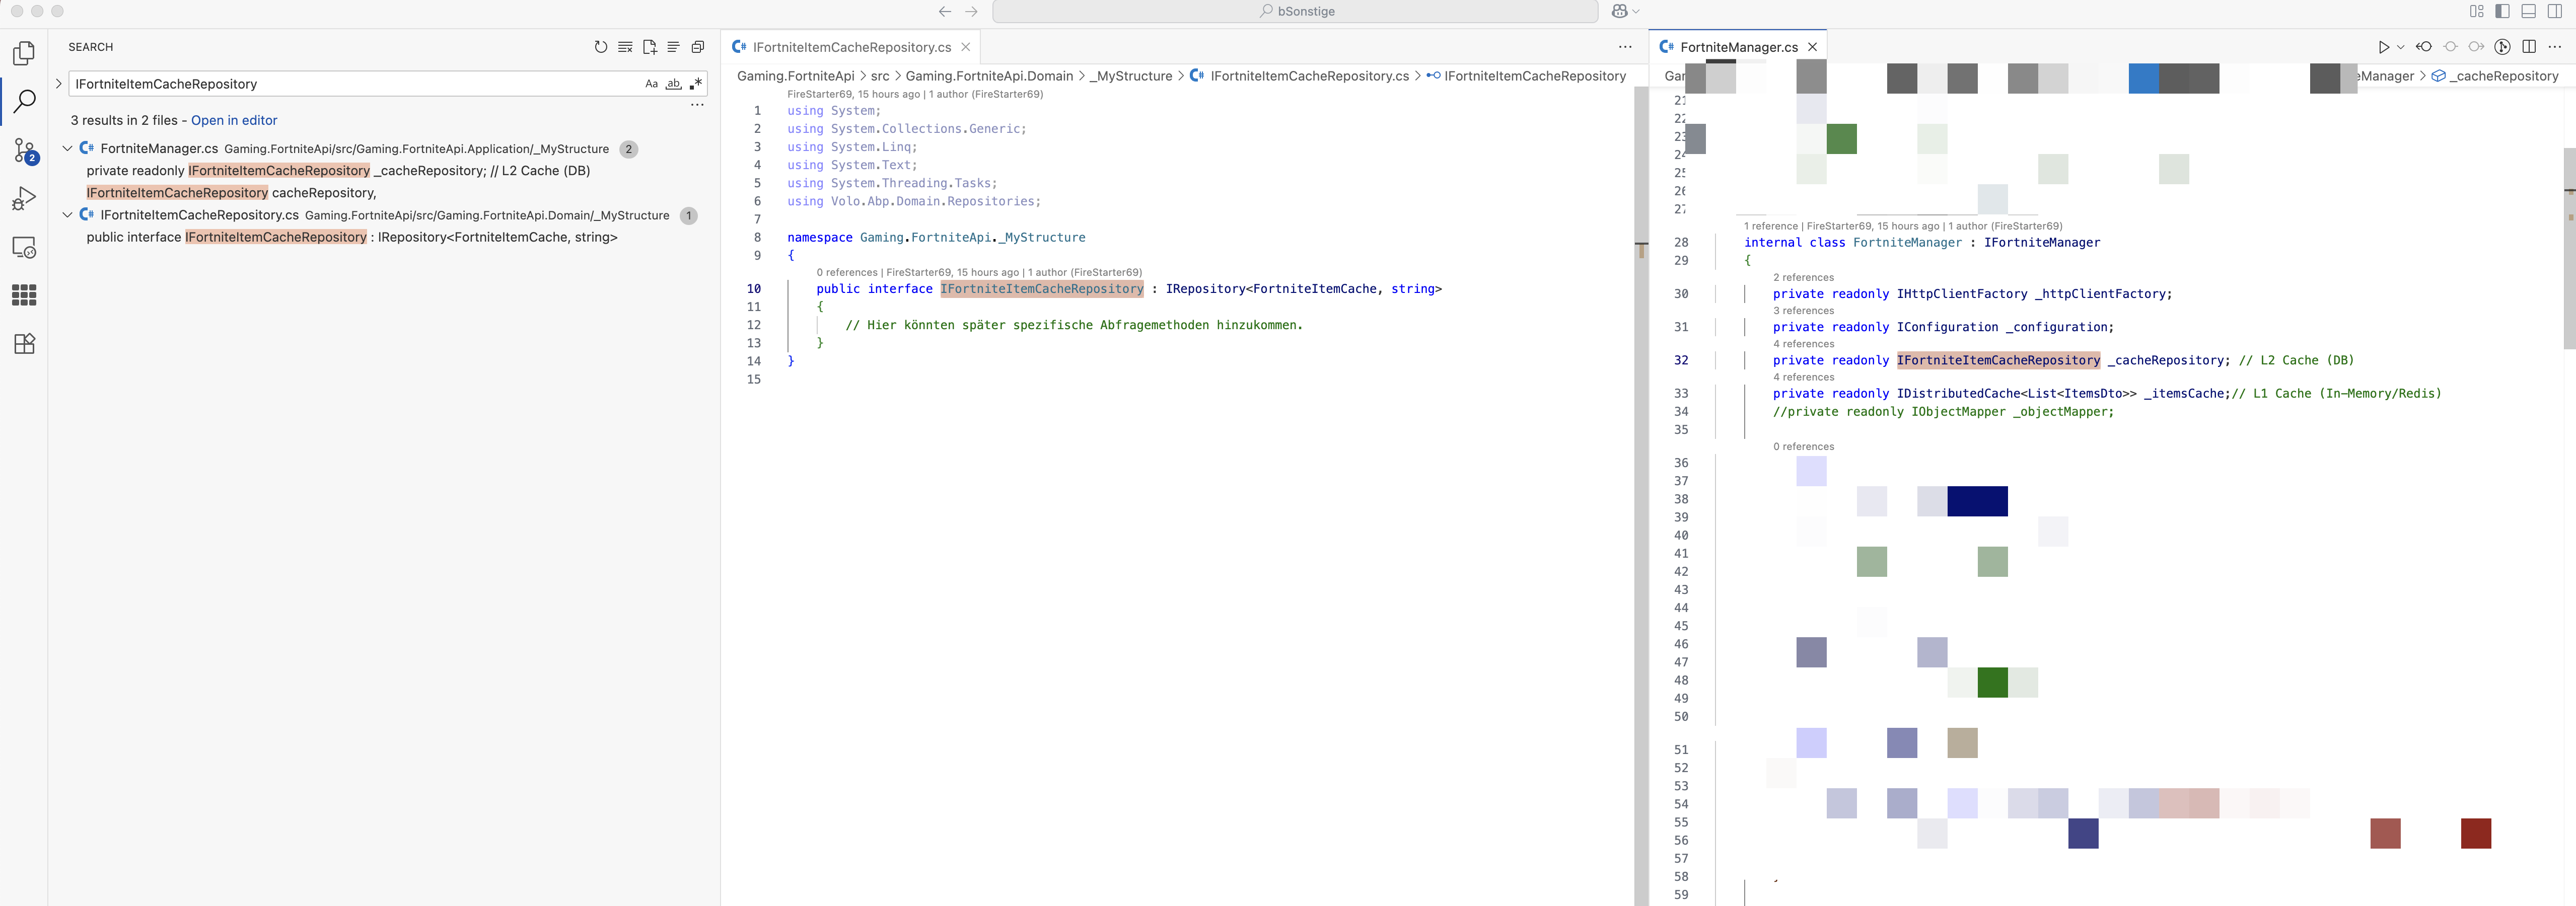Screen dimensions: 2576x906
Task: Enable Use Regular Expression option
Action: coord(695,84)
